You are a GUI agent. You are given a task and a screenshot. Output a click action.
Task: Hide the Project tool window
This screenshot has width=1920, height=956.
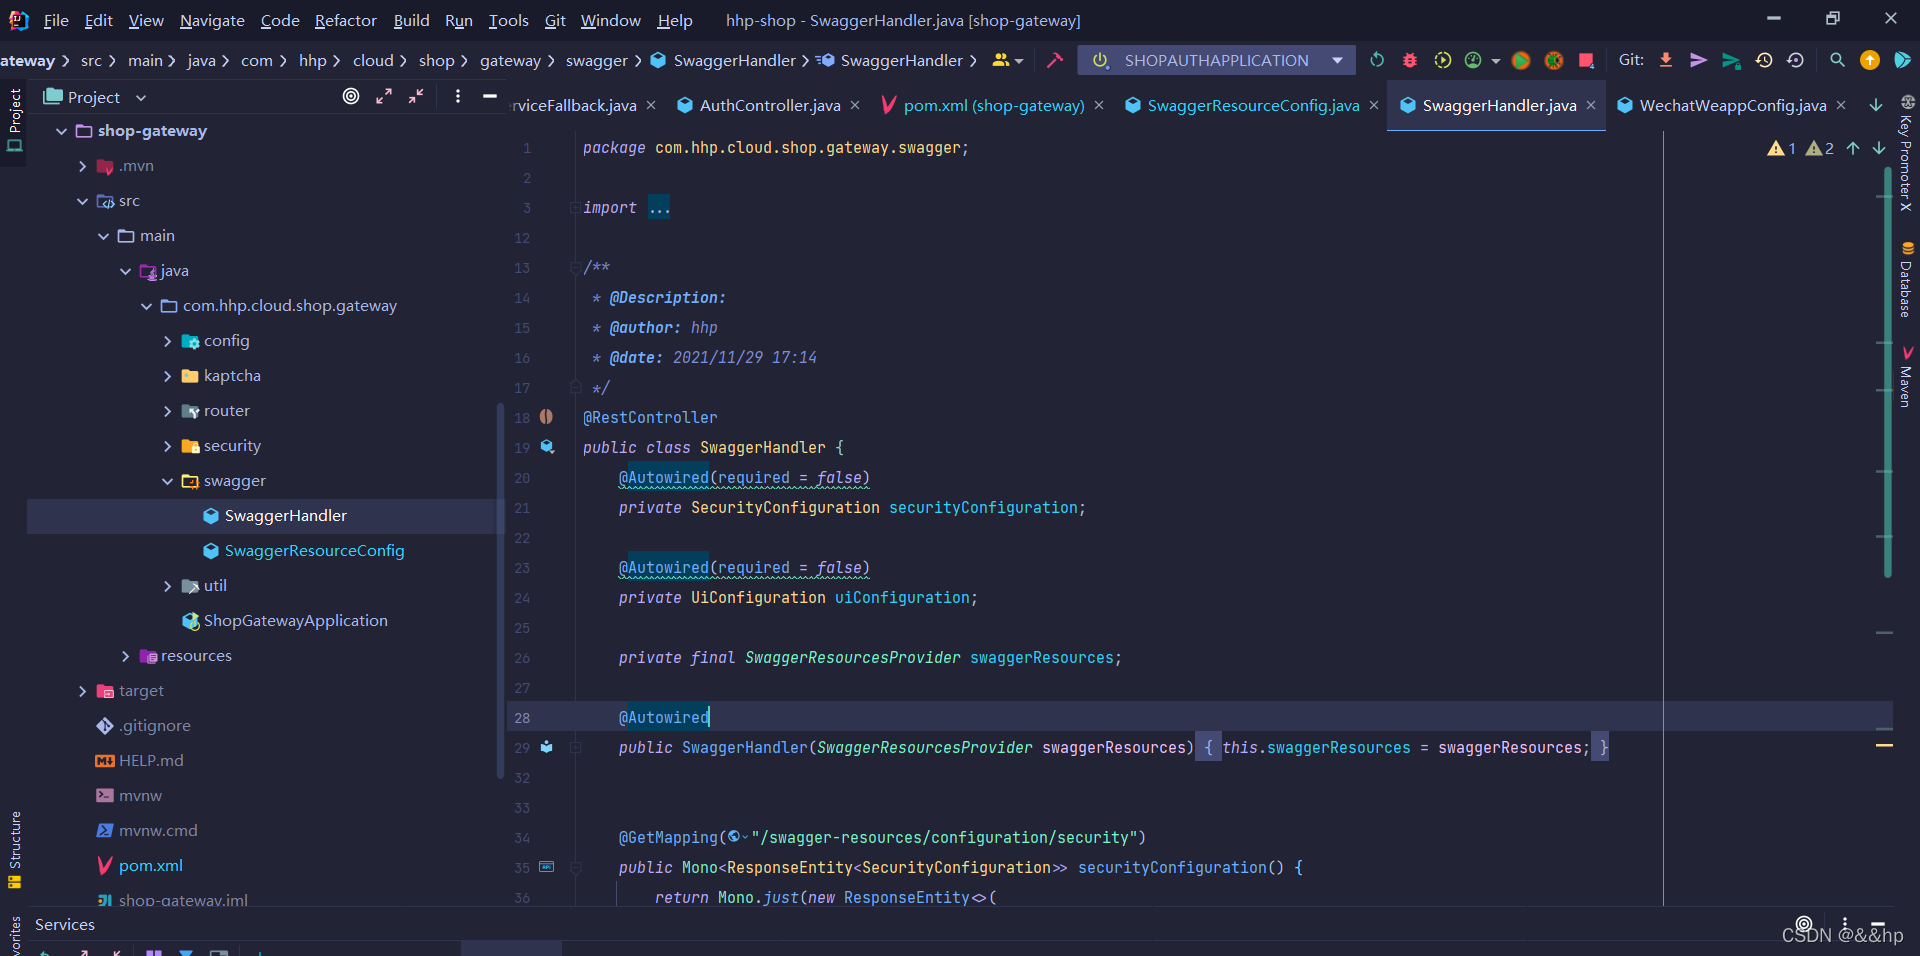pyautogui.click(x=490, y=96)
